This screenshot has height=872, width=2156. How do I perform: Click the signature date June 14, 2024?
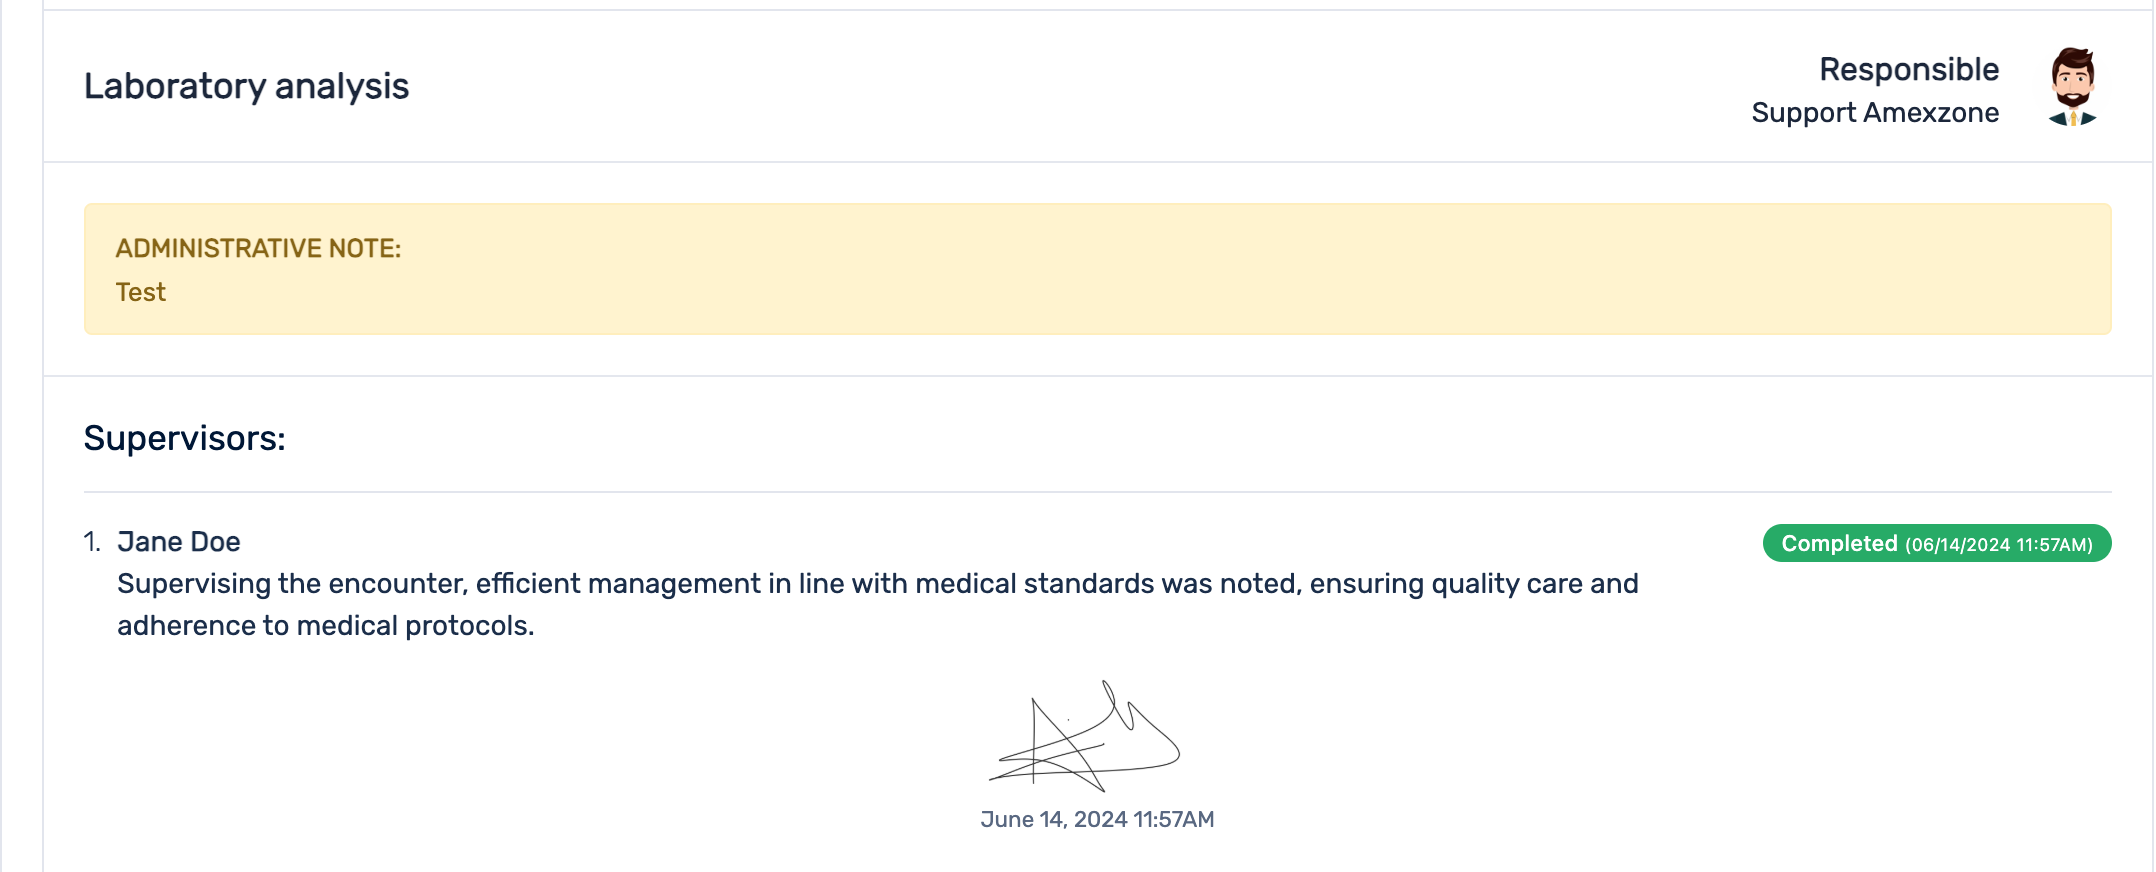1053,820
